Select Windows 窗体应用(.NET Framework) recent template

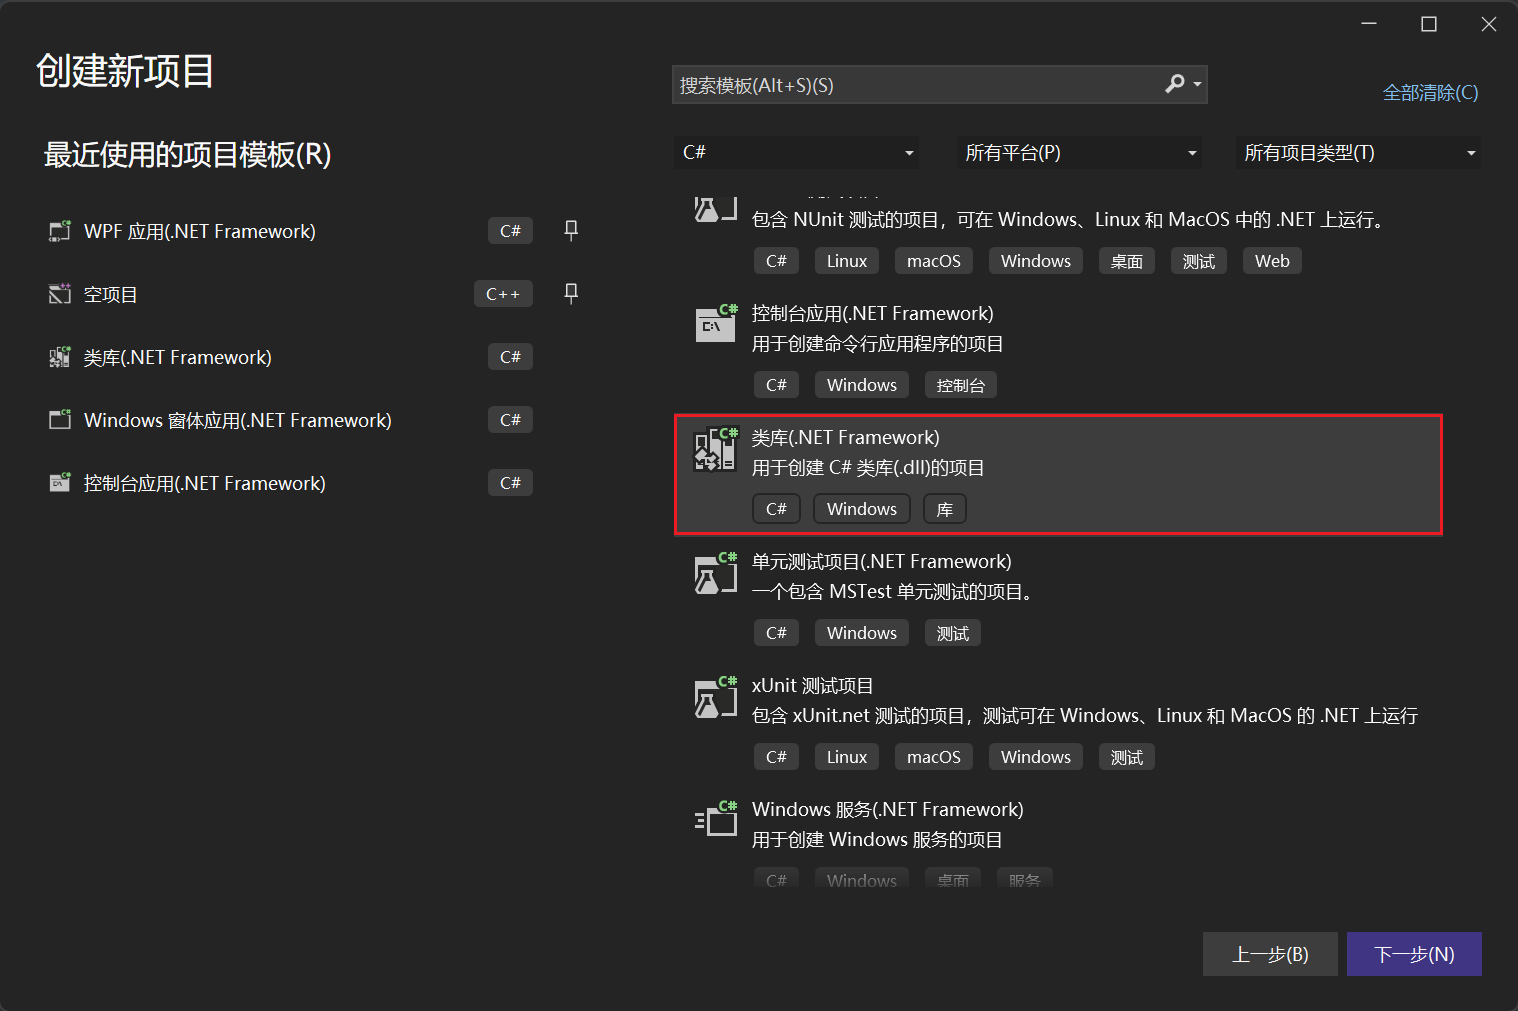point(238,420)
